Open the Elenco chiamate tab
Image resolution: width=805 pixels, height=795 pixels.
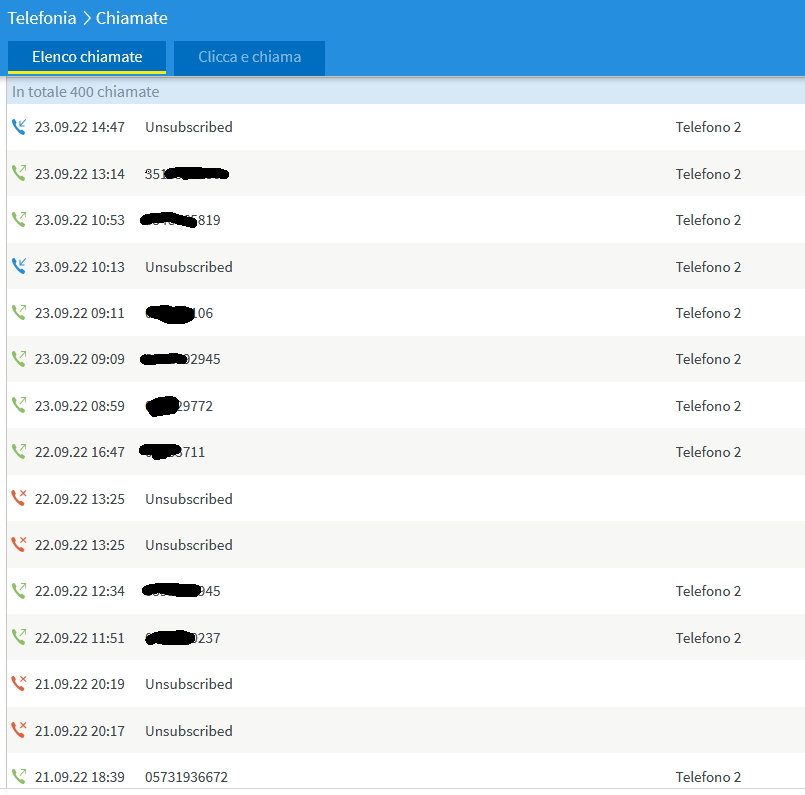click(87, 57)
